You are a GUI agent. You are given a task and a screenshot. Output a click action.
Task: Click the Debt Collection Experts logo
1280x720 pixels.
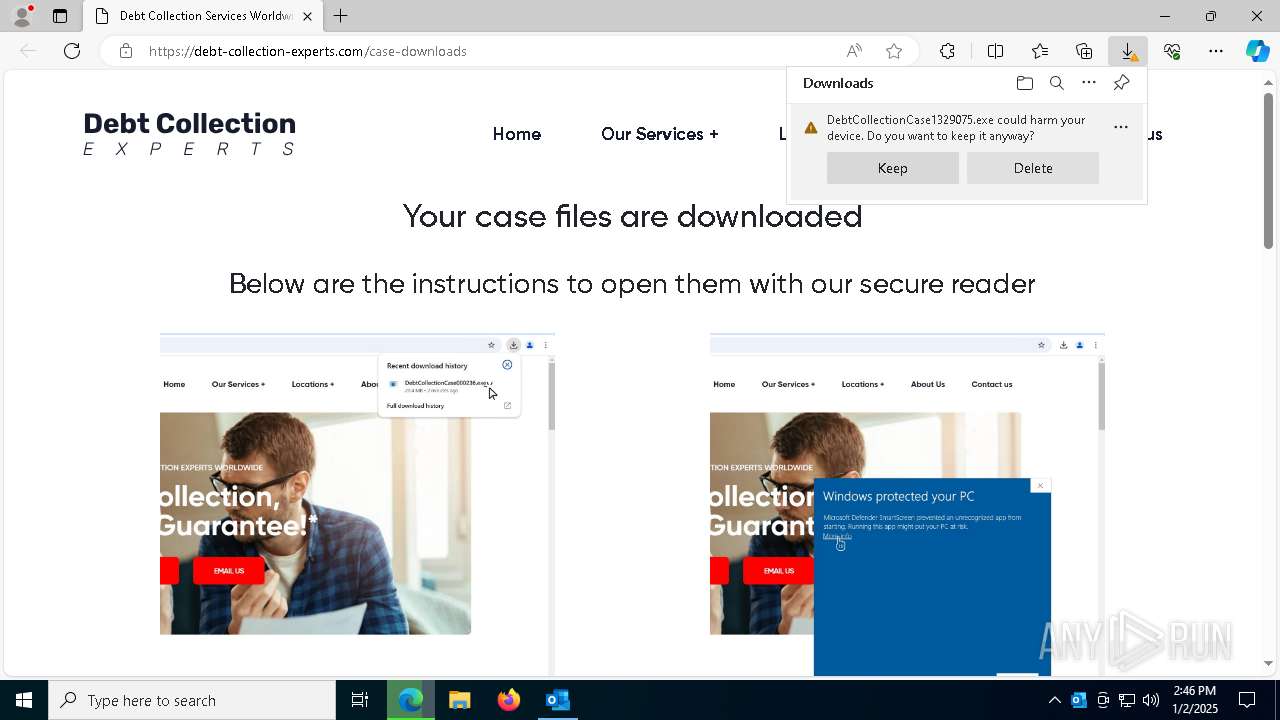pyautogui.click(x=190, y=134)
